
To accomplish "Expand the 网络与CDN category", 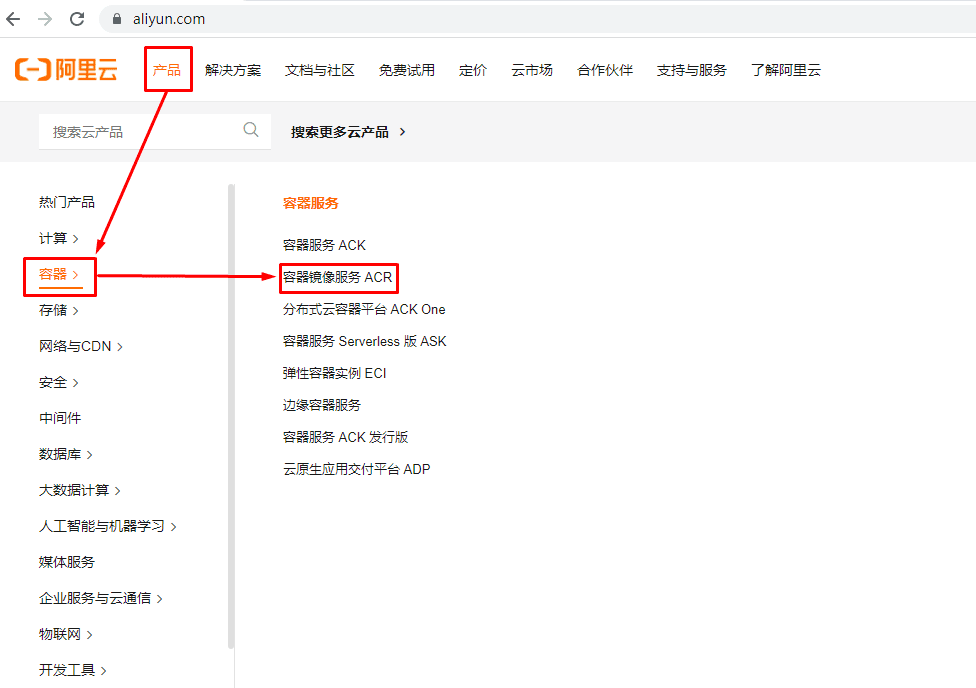I will coord(81,346).
